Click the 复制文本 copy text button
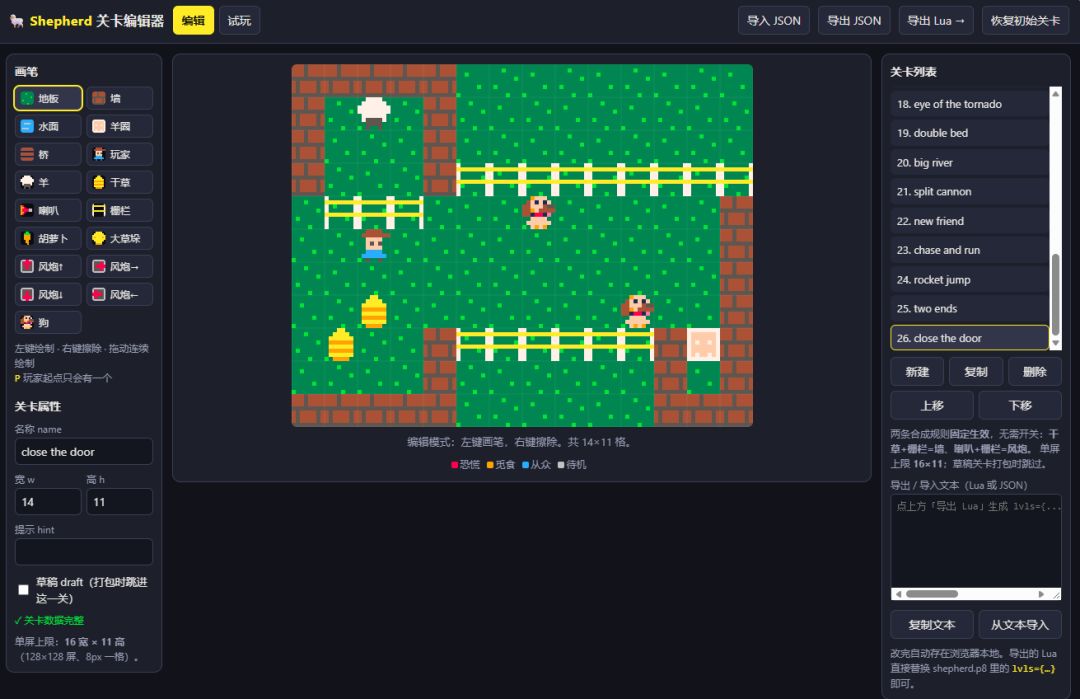The width and height of the screenshot is (1080, 699). [x=932, y=625]
